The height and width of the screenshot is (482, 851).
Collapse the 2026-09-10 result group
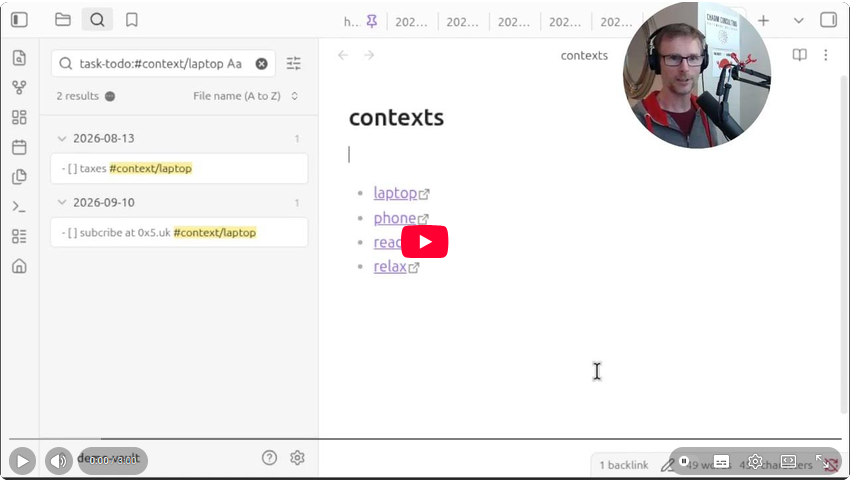(62, 202)
